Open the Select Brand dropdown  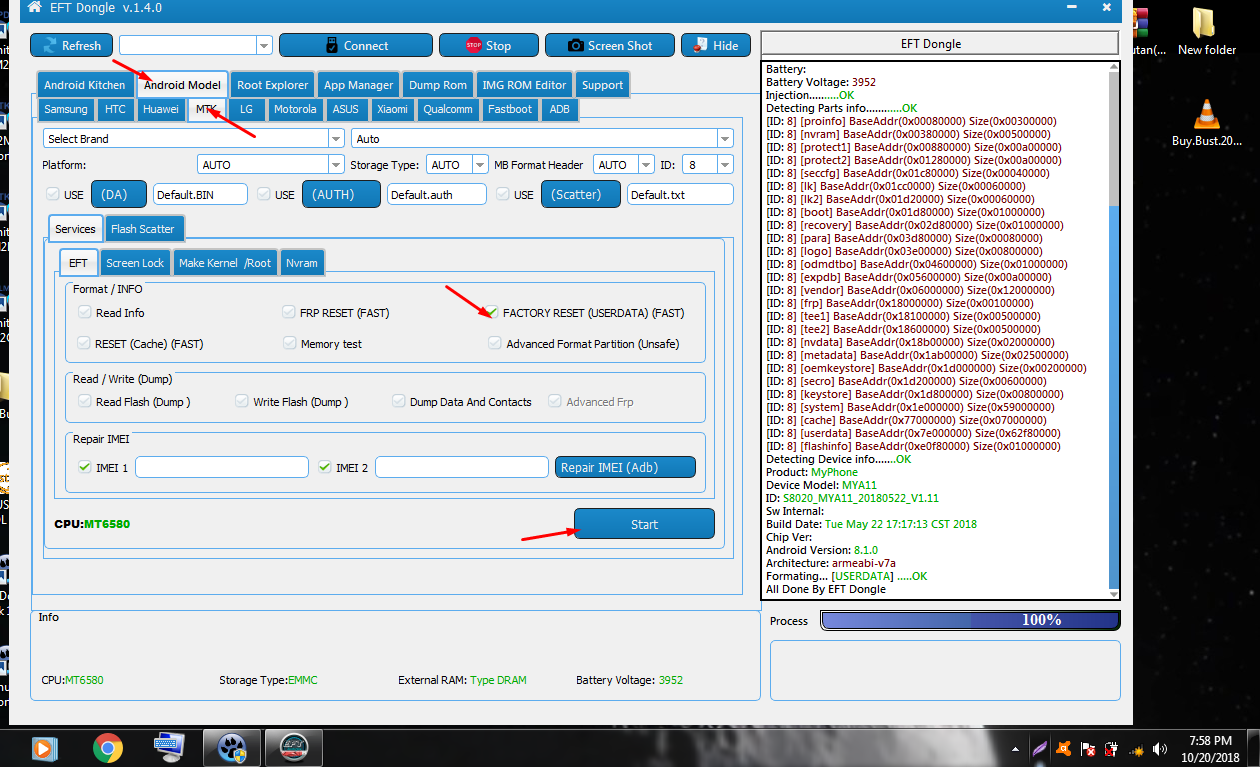pyautogui.click(x=336, y=138)
